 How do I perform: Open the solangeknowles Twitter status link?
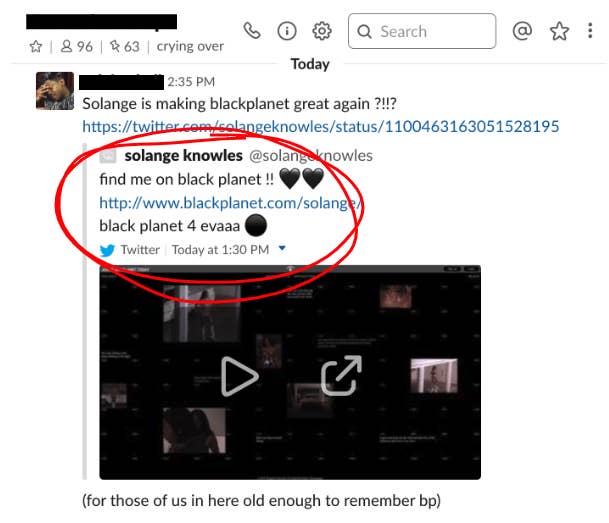[320, 126]
